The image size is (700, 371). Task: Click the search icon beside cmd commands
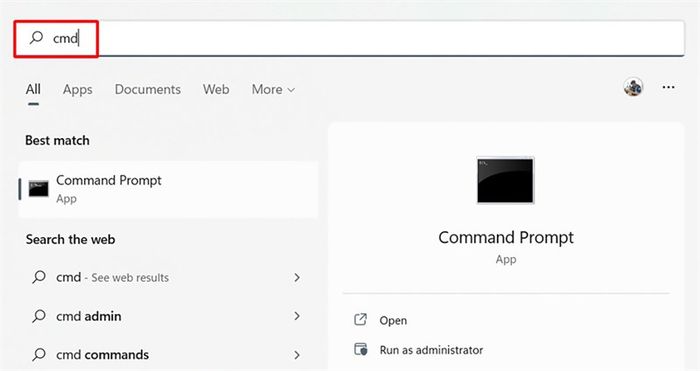[39, 354]
